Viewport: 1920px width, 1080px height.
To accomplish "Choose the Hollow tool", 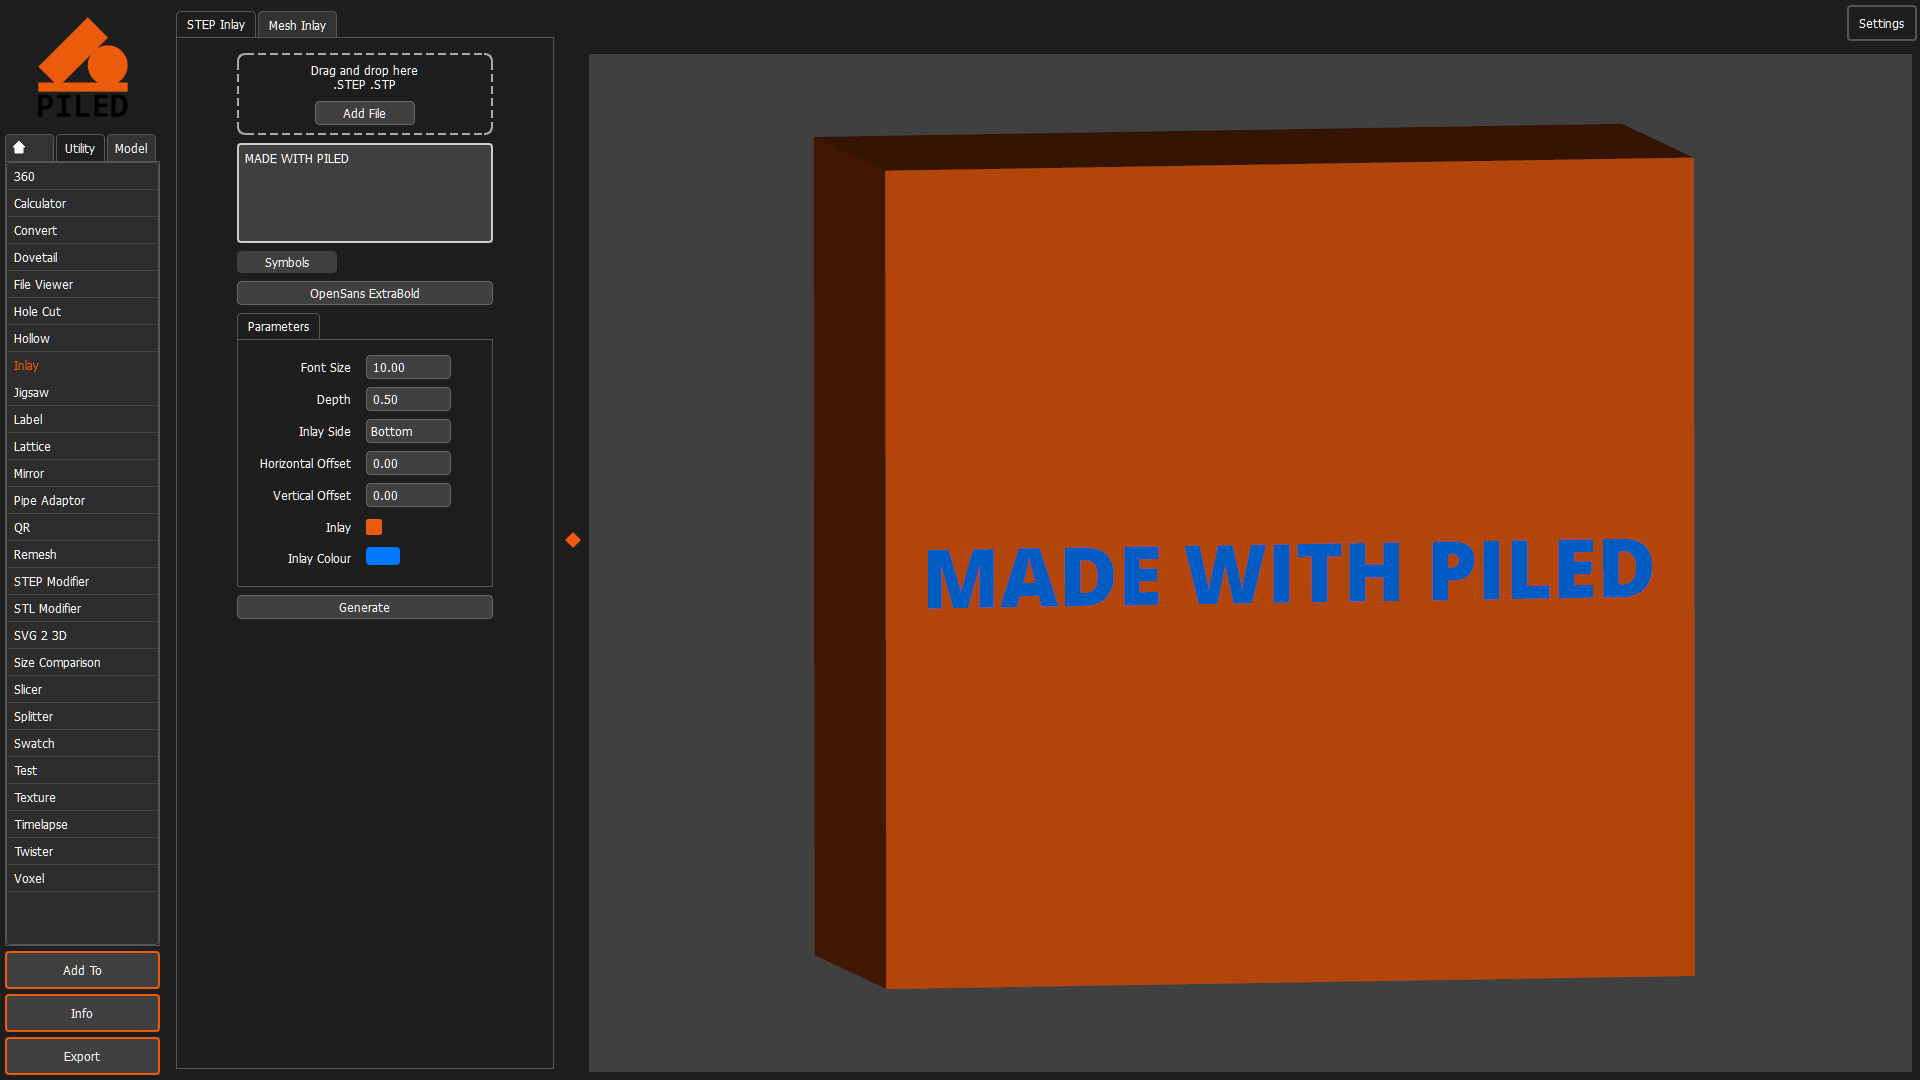I will [82, 338].
